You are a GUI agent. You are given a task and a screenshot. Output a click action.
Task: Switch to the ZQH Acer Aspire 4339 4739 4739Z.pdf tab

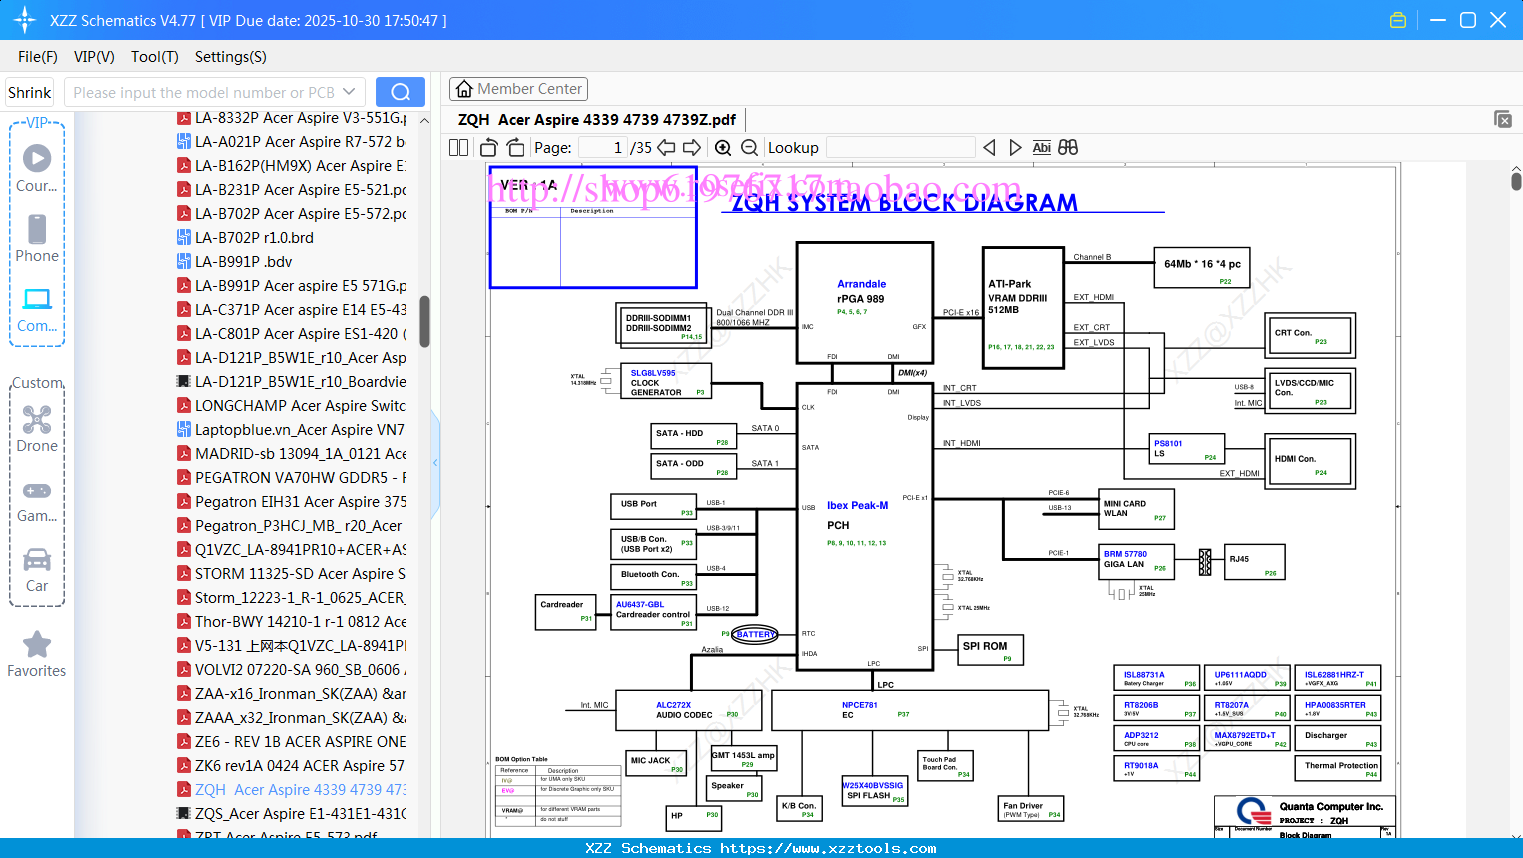[x=597, y=120]
